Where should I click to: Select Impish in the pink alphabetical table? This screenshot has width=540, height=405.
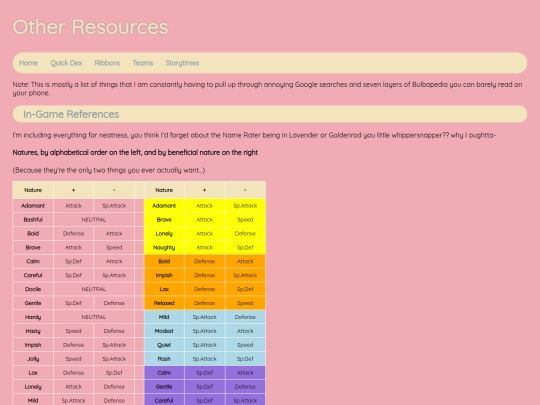coord(33,345)
